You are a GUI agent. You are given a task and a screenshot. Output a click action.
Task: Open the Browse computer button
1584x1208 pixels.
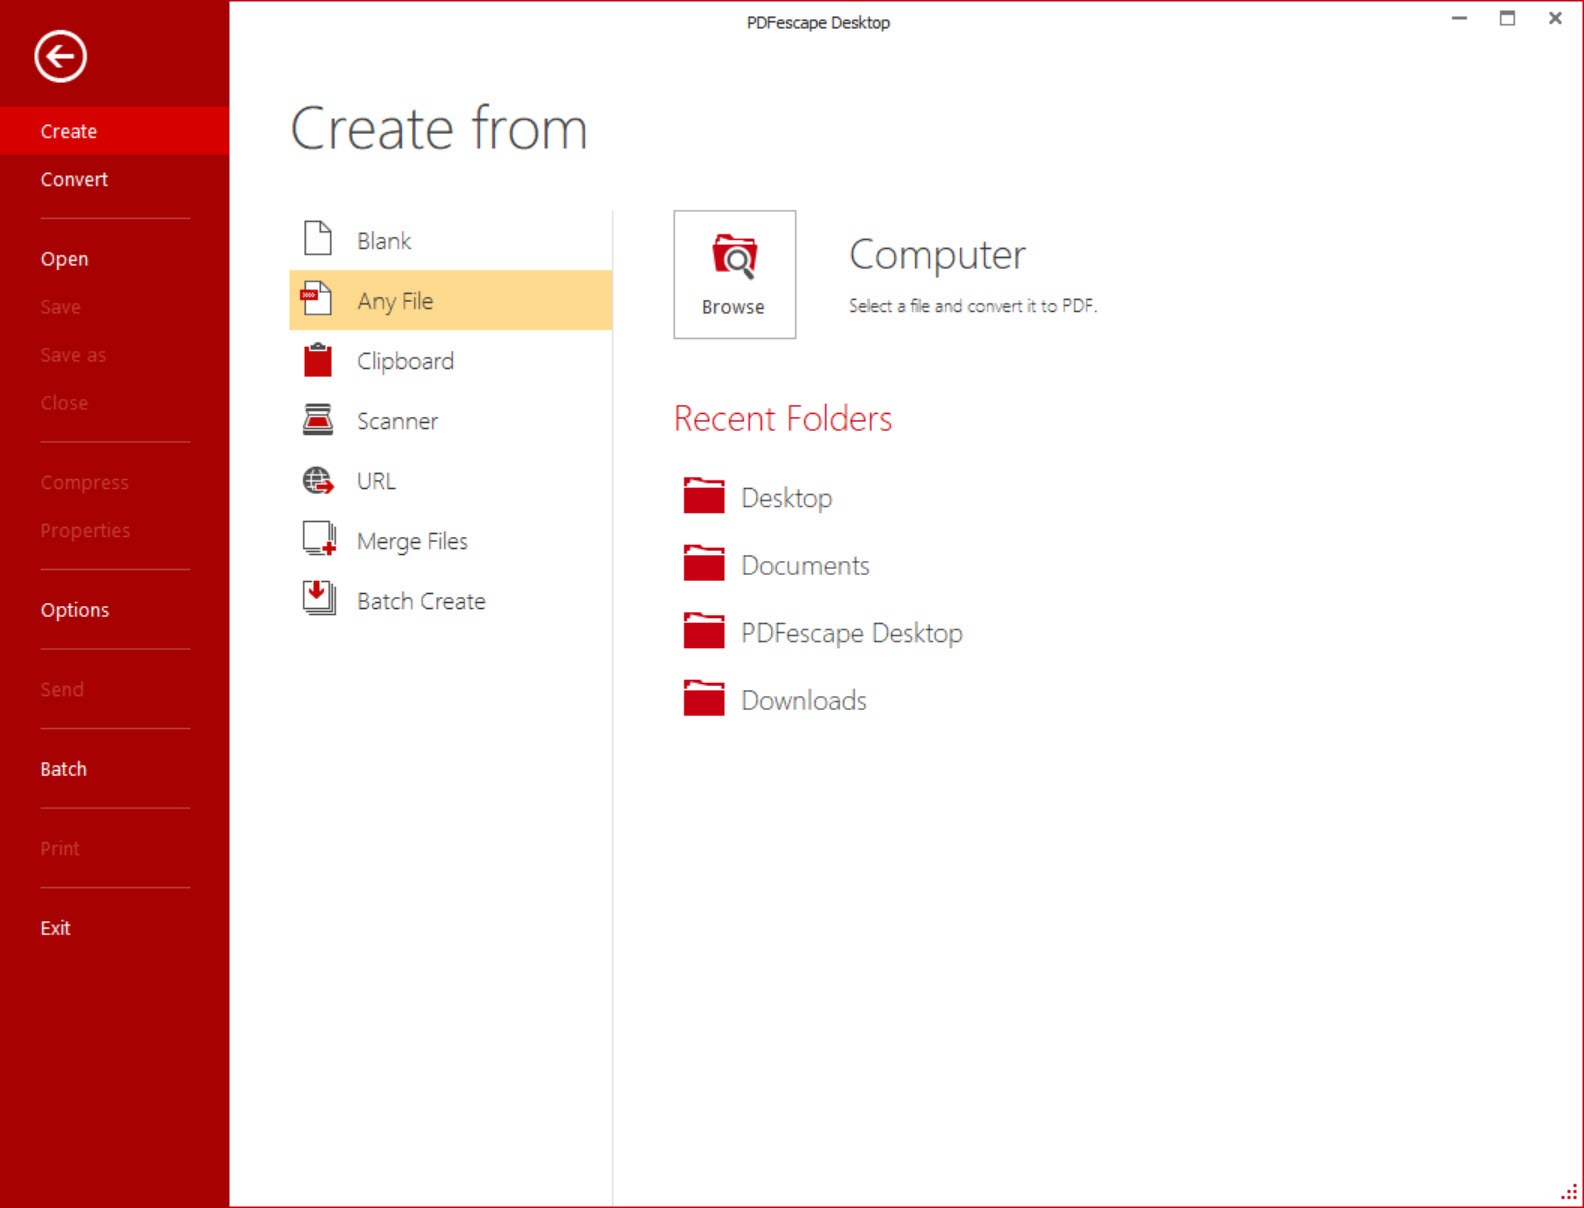coord(735,274)
